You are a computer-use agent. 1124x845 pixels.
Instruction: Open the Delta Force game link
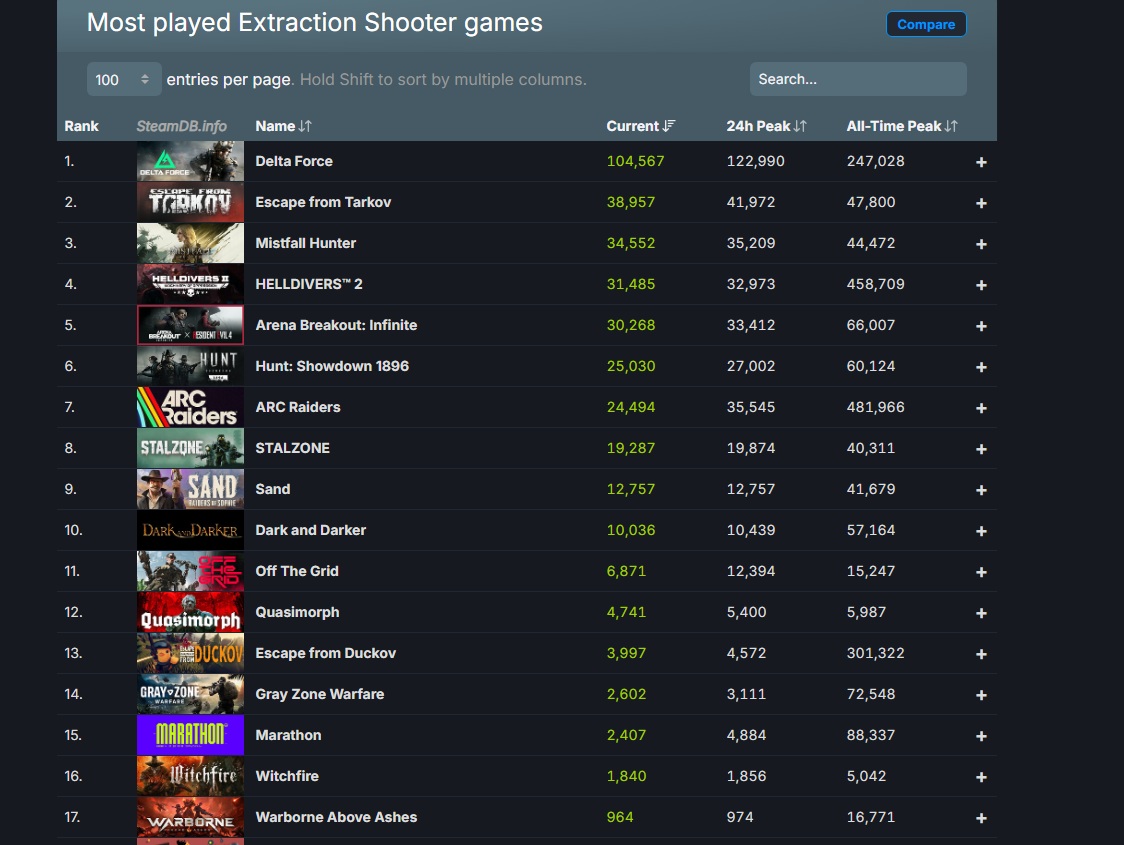tap(294, 161)
